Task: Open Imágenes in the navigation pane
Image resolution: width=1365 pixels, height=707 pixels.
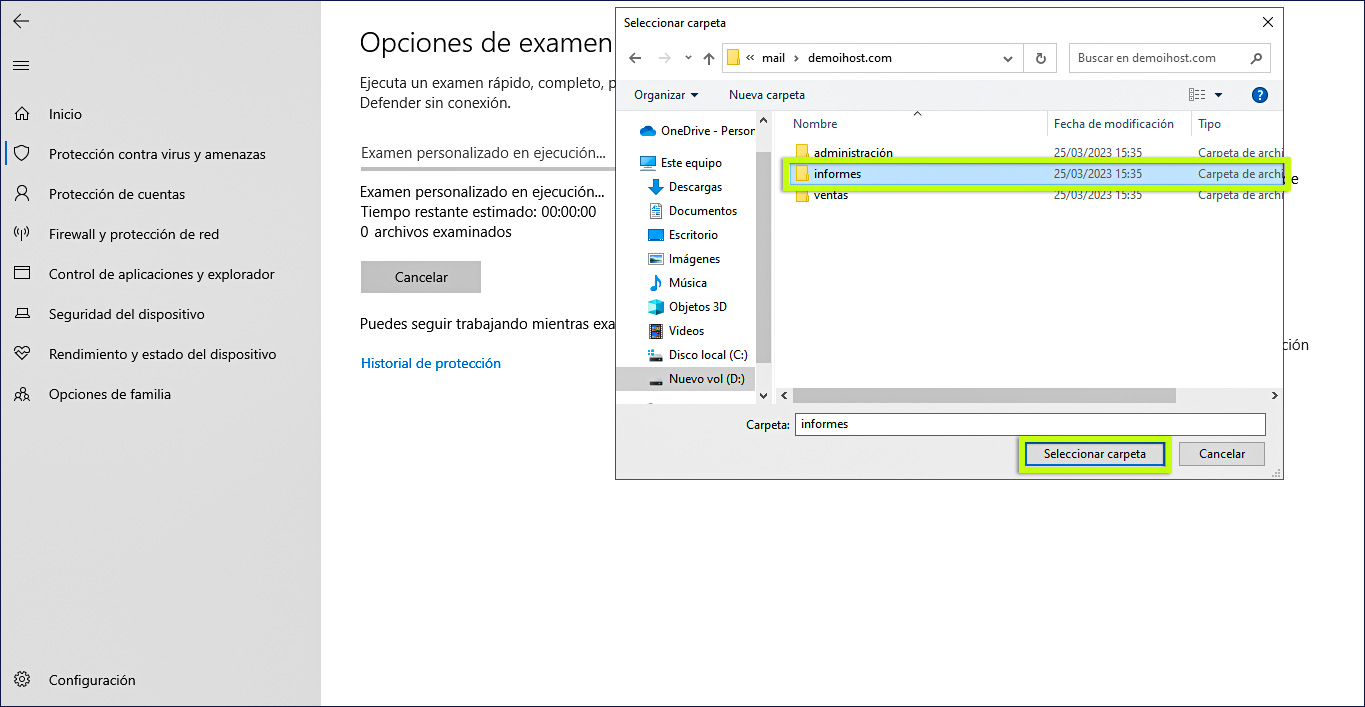Action: coord(684,259)
